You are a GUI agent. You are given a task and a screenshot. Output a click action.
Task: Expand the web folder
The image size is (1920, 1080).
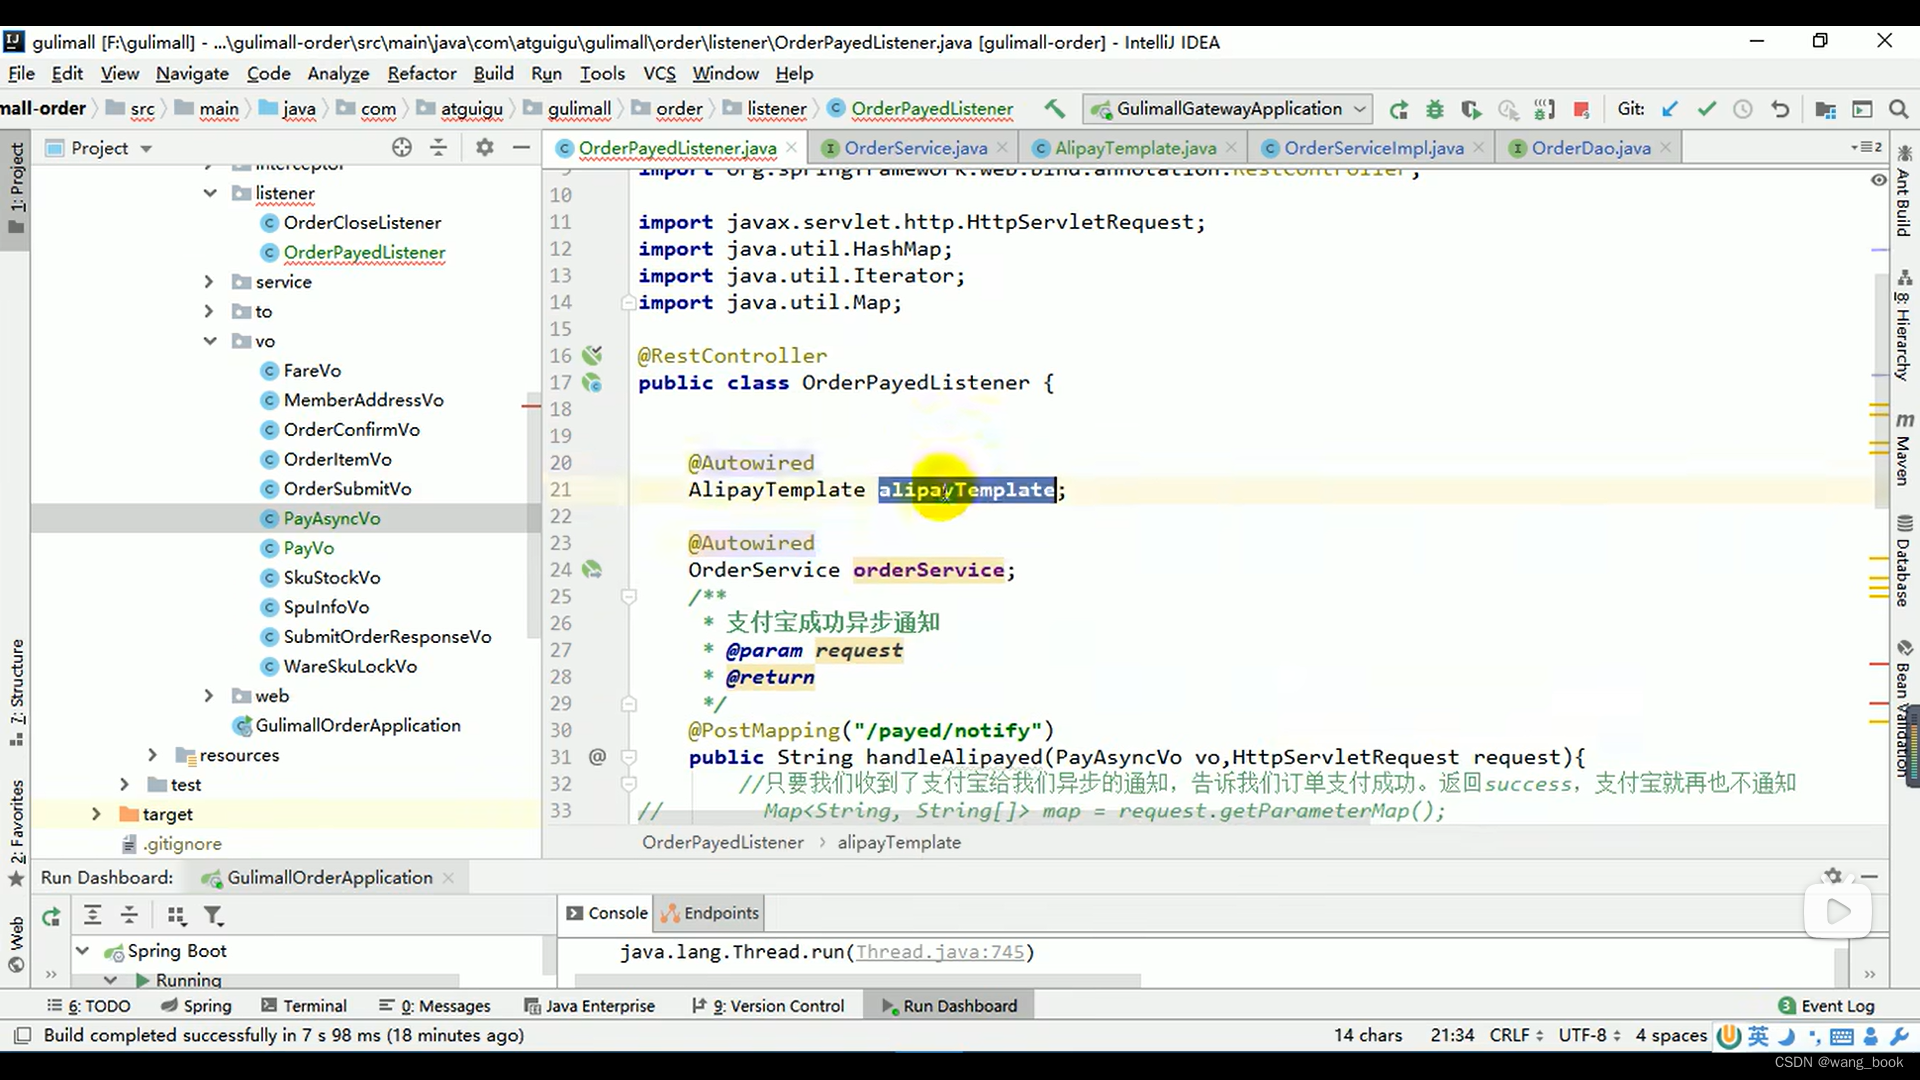tap(209, 696)
